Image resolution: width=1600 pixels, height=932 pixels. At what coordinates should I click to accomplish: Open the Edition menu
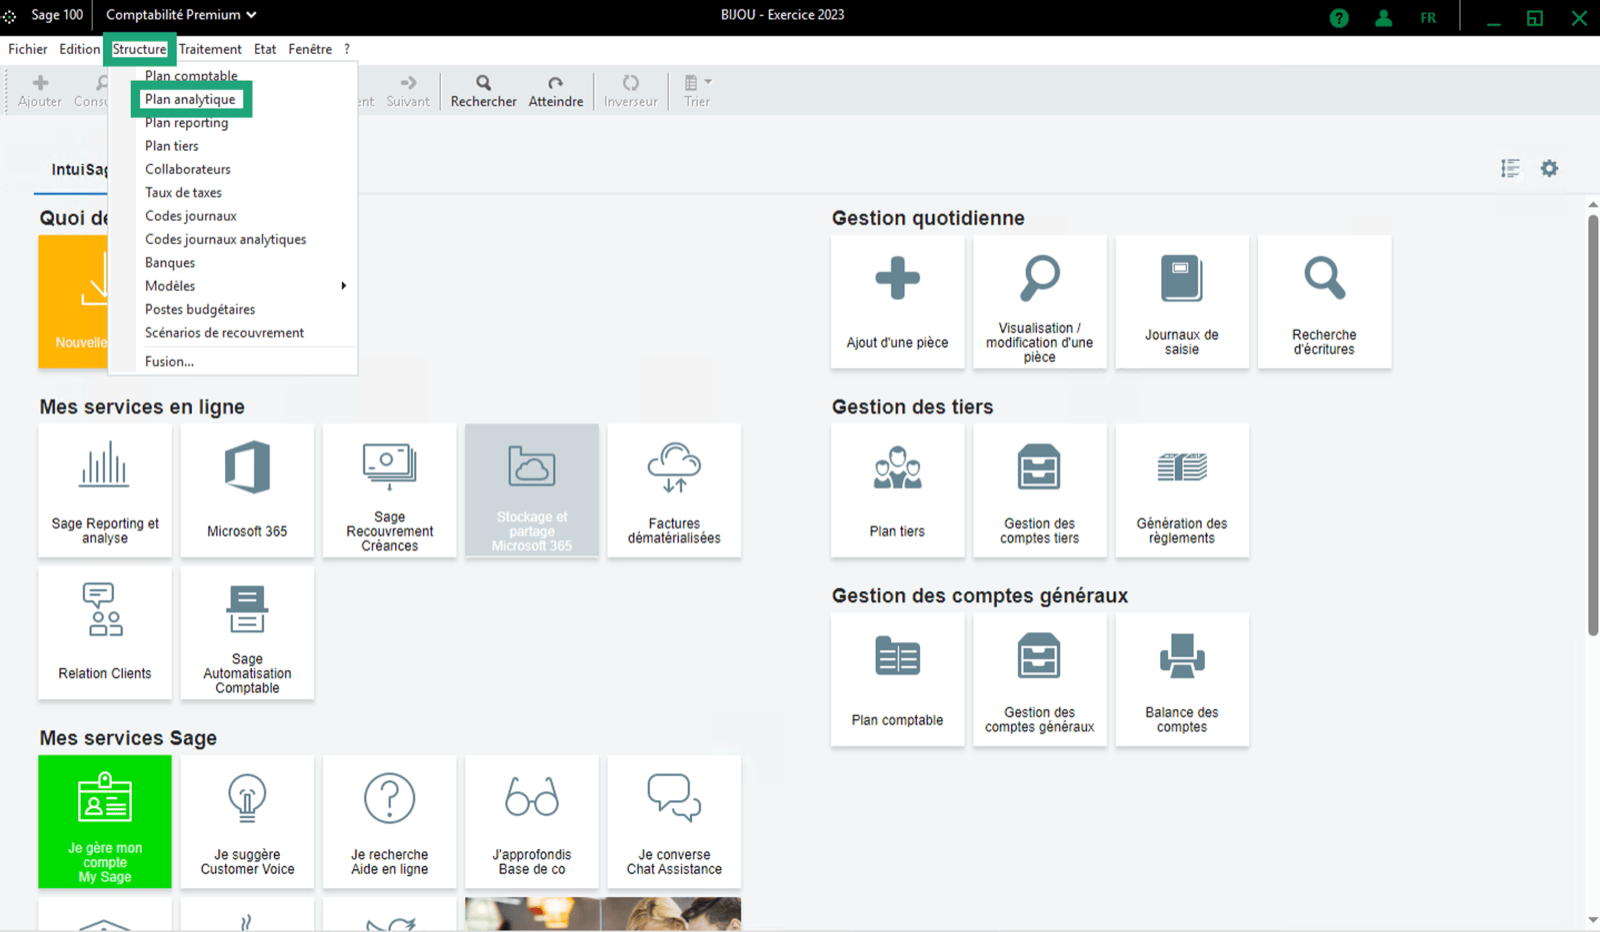coord(79,49)
